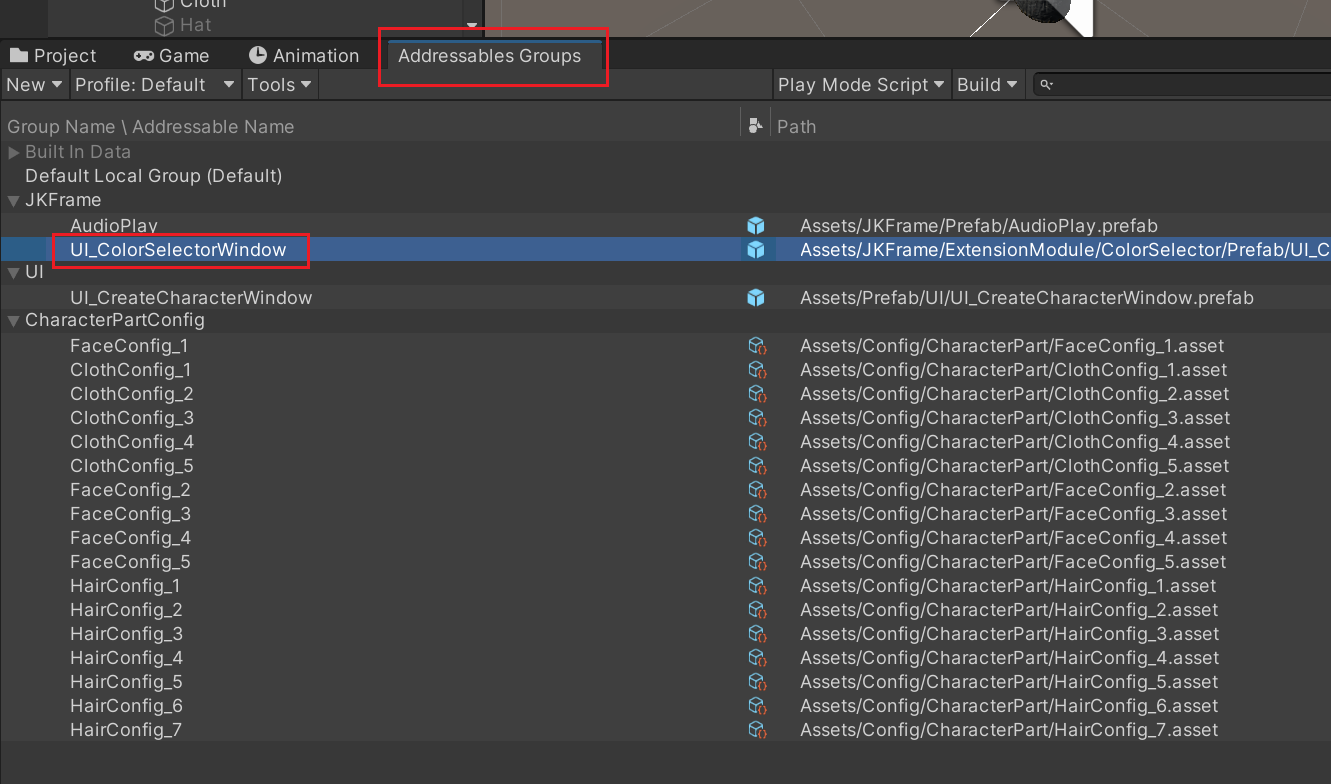The image size is (1331, 784).
Task: Select ClothConfig_2 entry
Action: point(132,394)
